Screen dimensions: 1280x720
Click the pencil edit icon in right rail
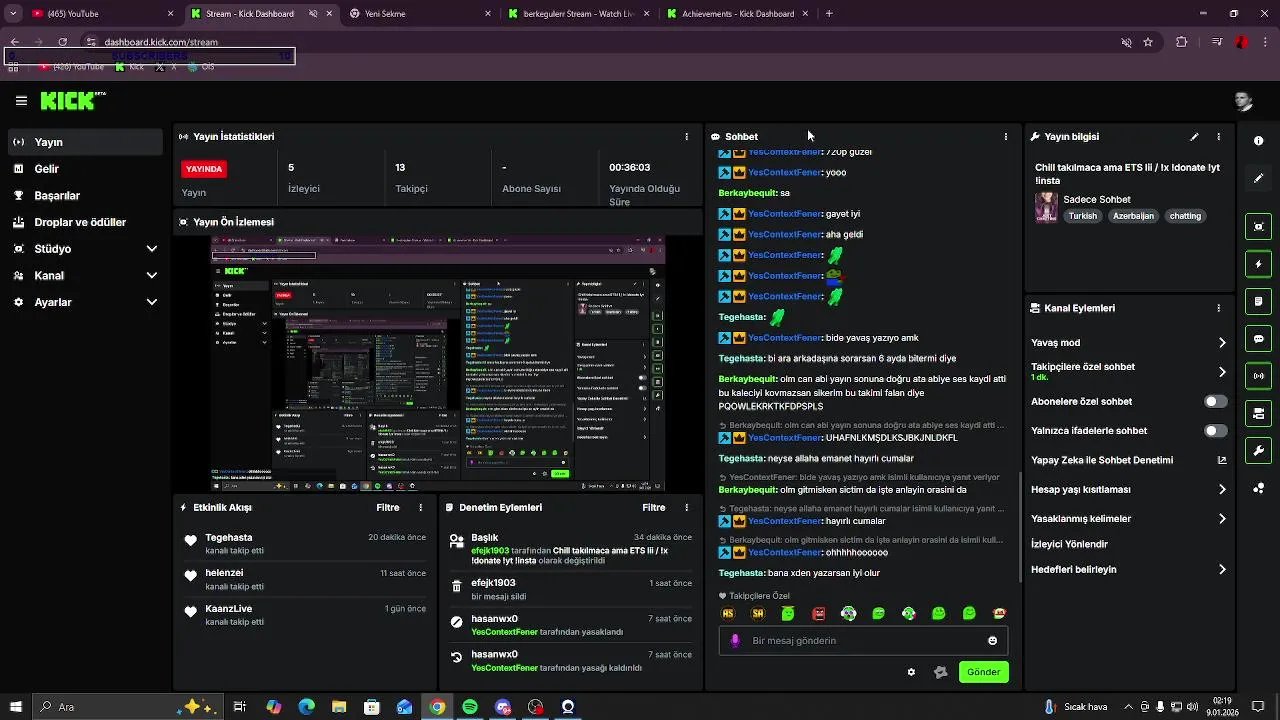click(1259, 178)
